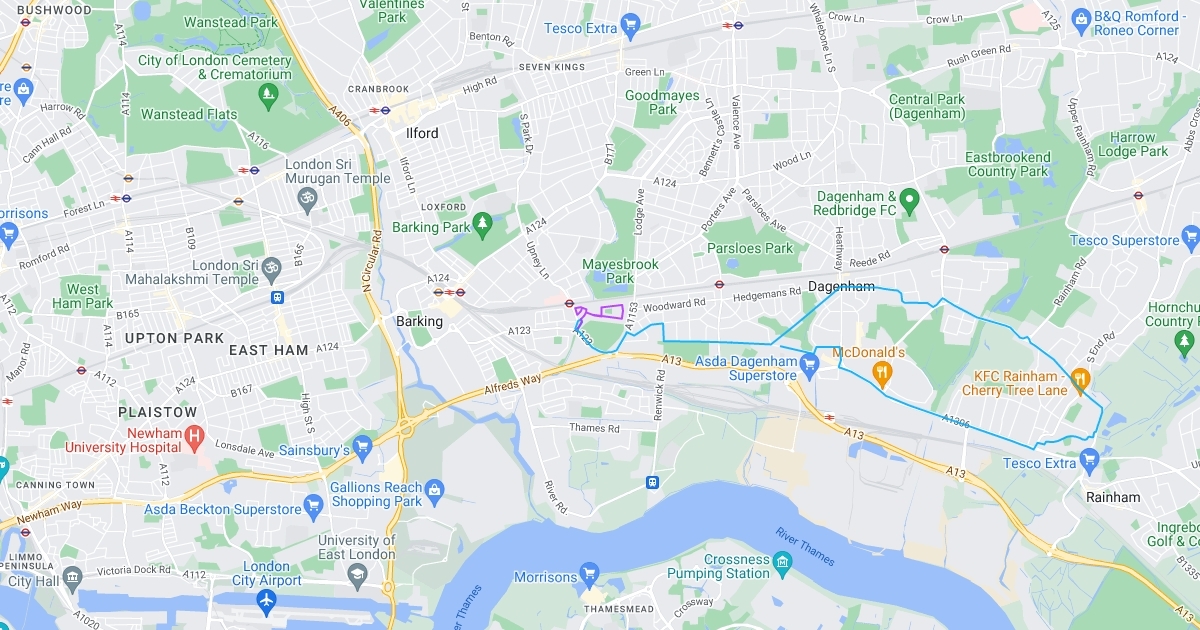1200x630 pixels.
Task: Click the purple outlined area near Mayesbrook Park
Action: tap(603, 310)
